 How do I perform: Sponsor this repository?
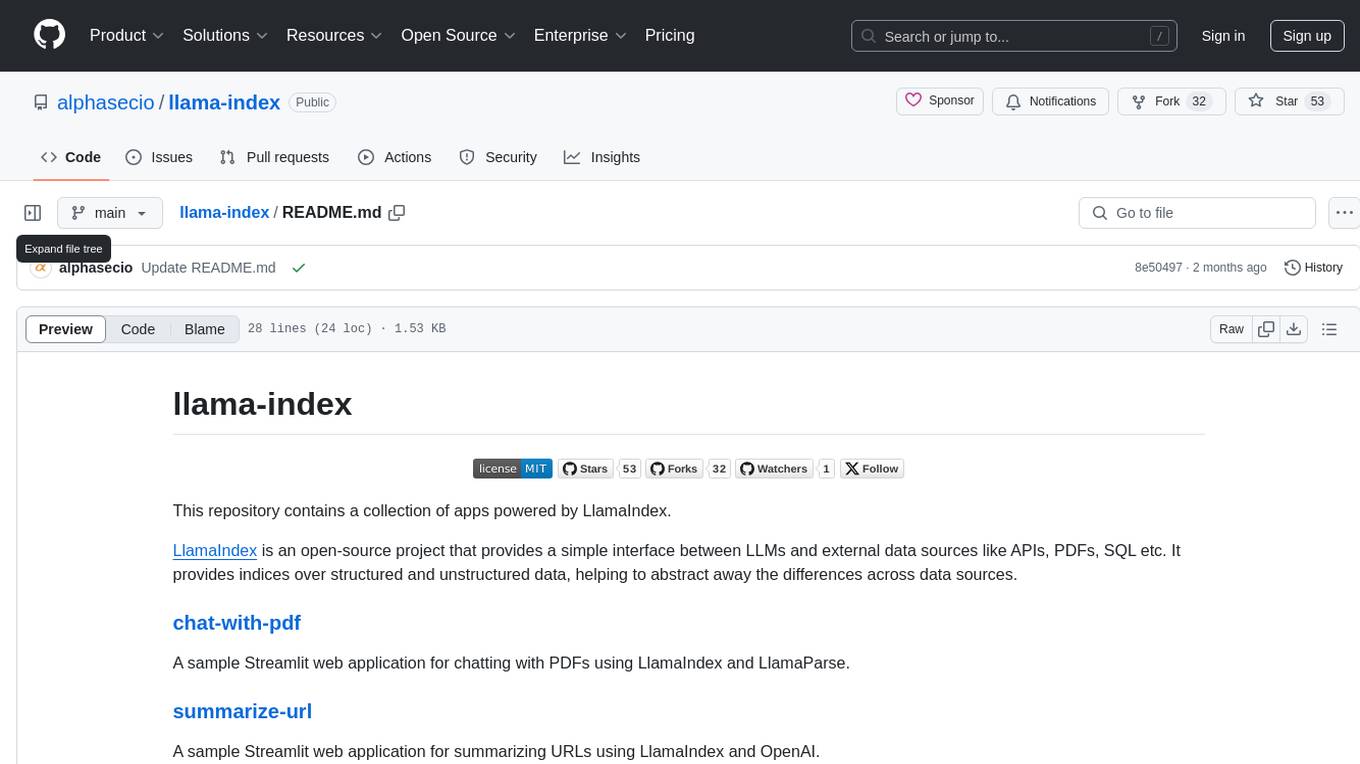[940, 101]
